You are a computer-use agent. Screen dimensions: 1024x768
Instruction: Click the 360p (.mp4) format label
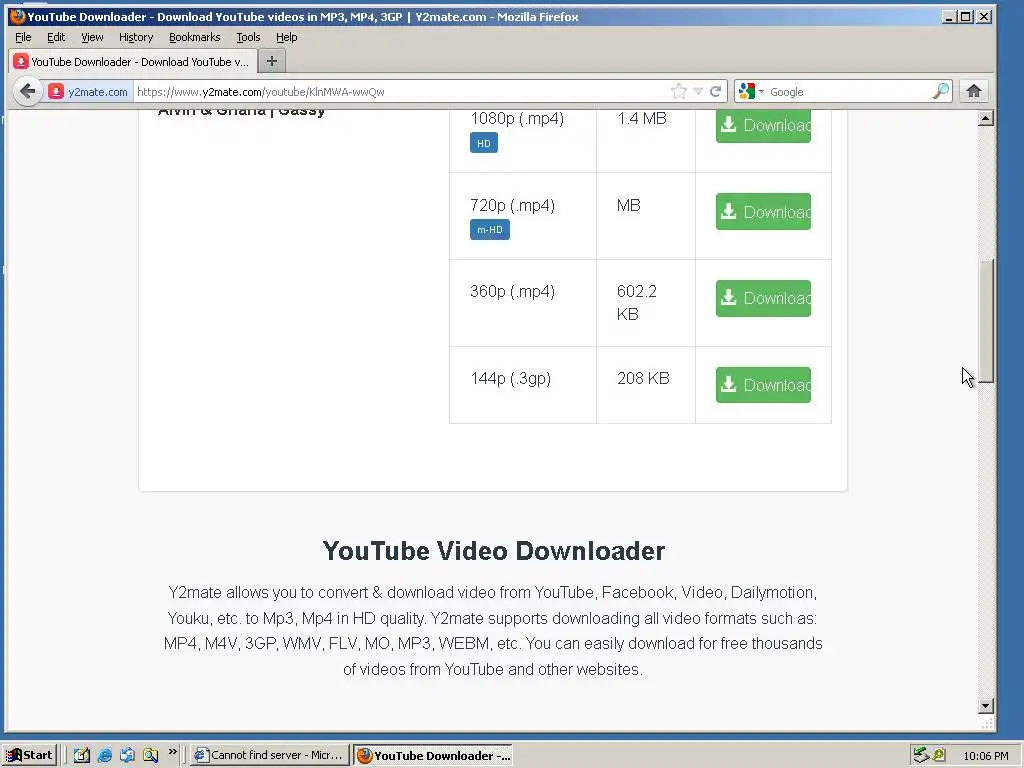point(513,291)
